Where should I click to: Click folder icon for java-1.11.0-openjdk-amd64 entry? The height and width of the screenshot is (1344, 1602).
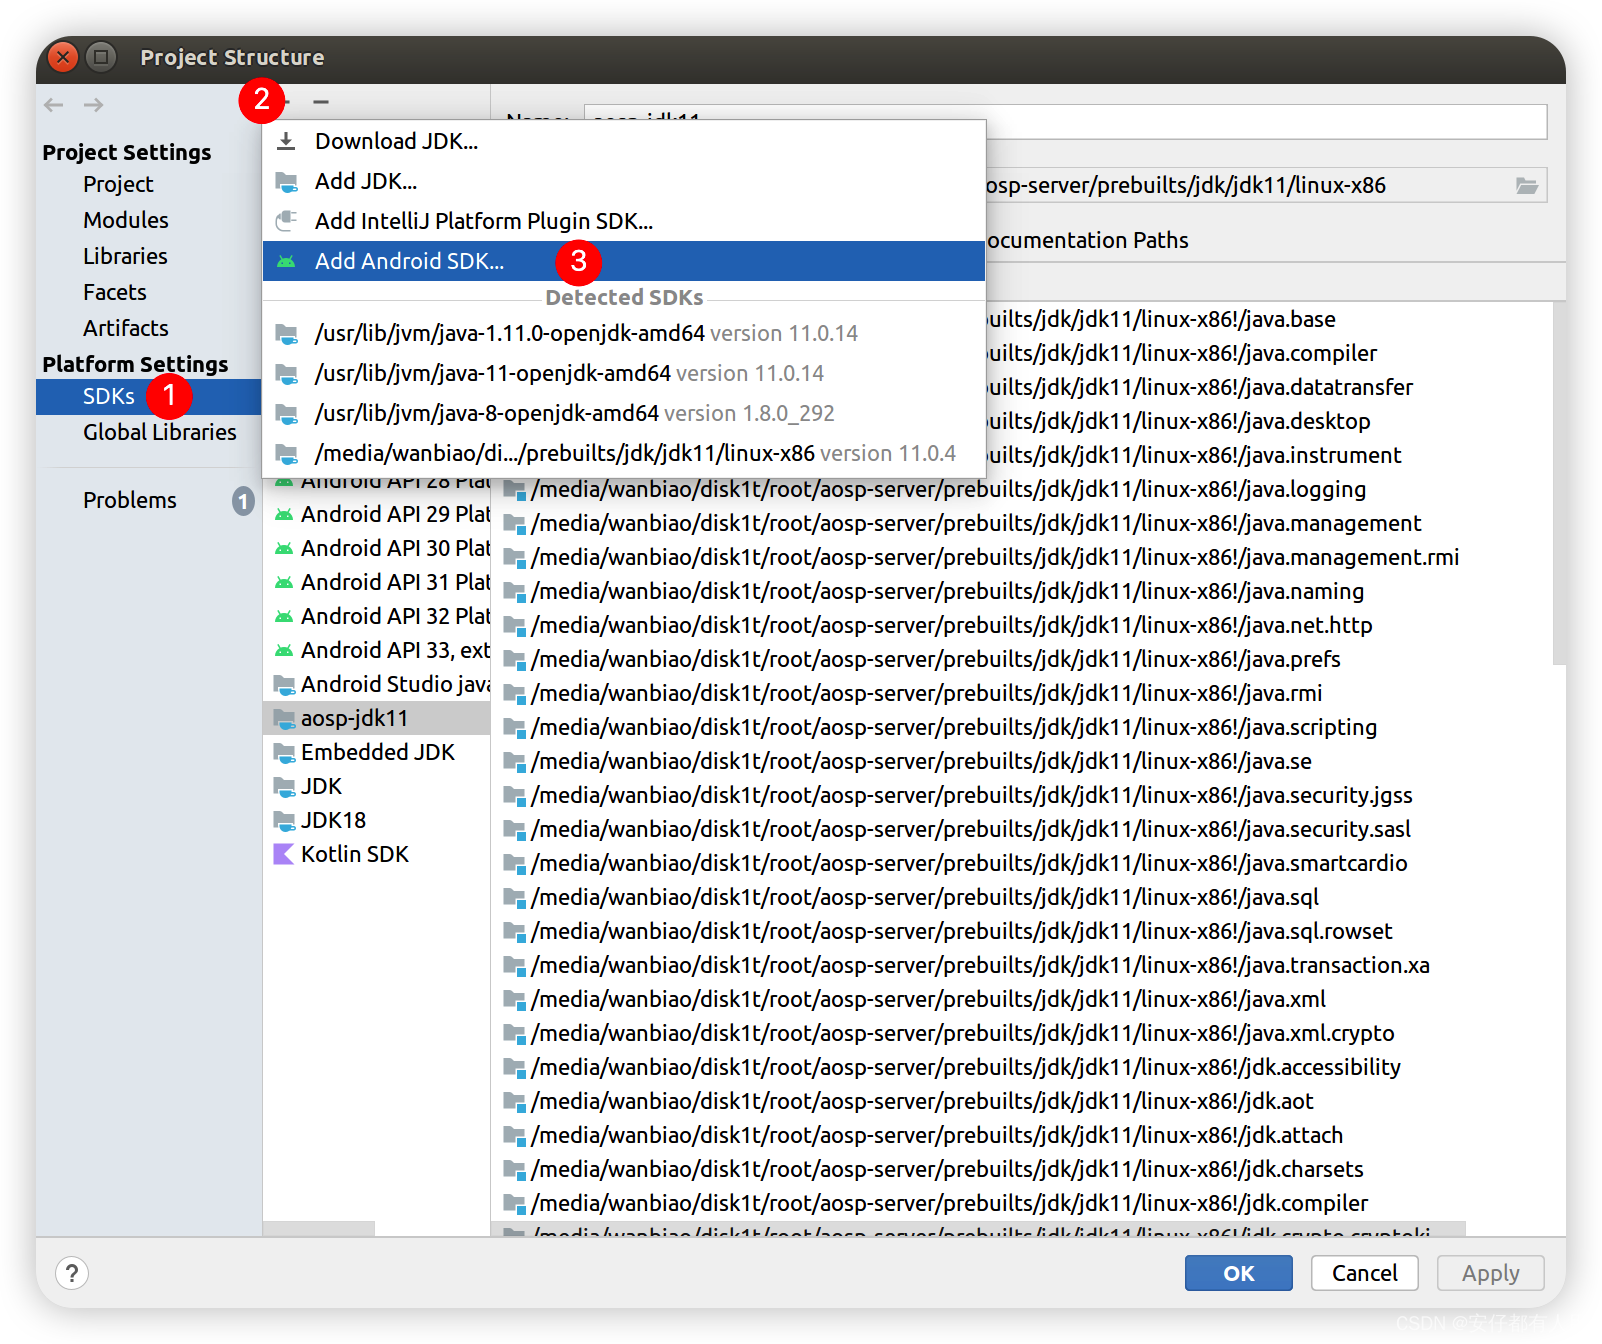coord(286,334)
